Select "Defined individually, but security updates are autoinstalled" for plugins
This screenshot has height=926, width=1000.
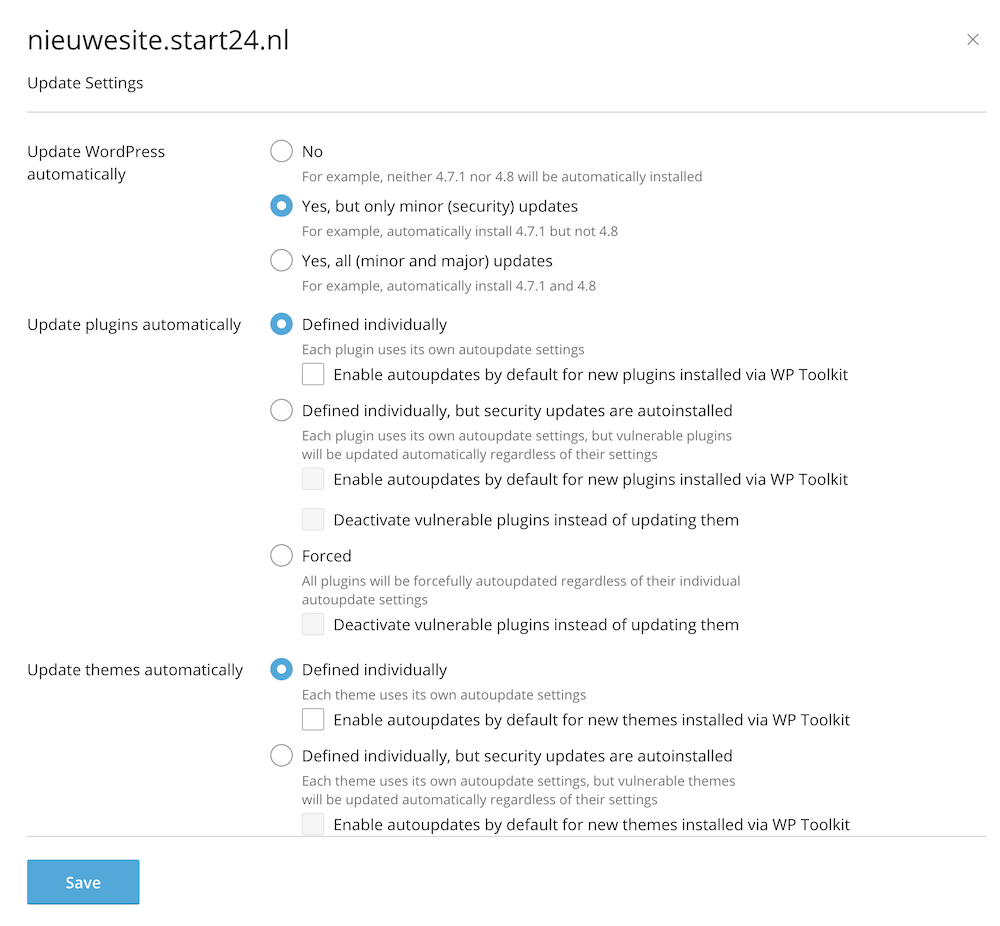click(x=281, y=410)
